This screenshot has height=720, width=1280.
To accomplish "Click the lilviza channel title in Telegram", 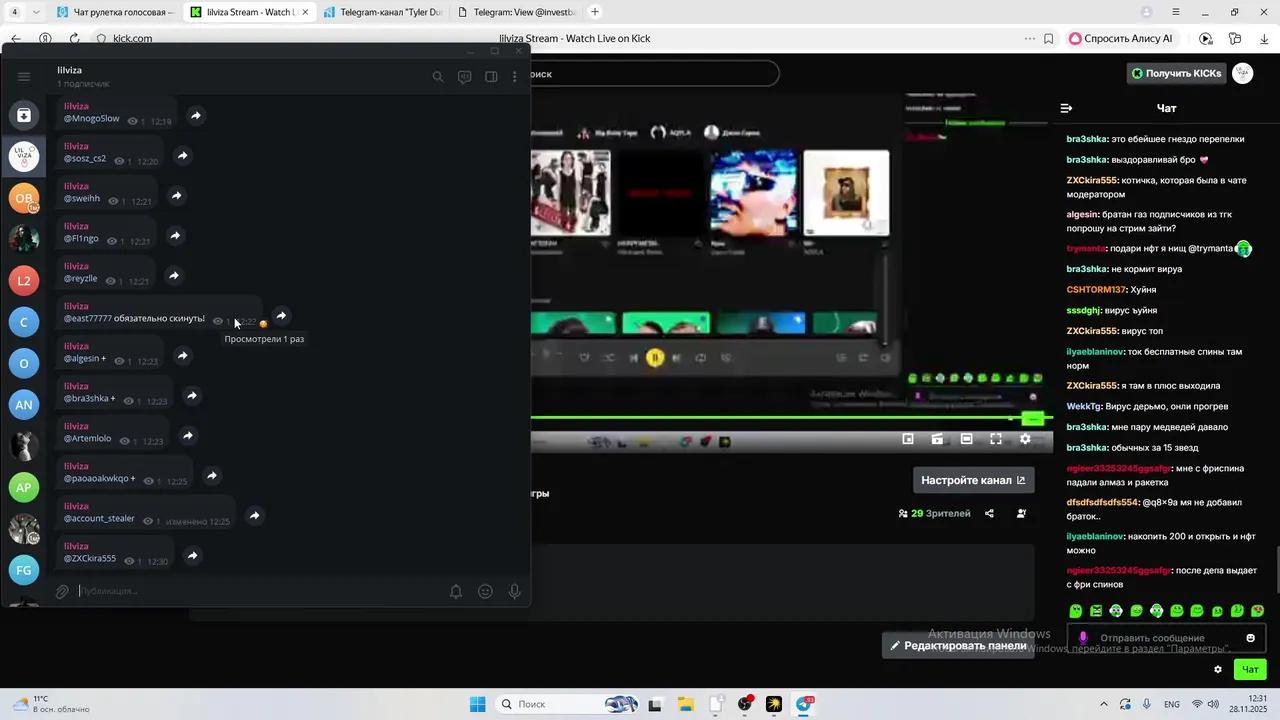I will [x=70, y=70].
